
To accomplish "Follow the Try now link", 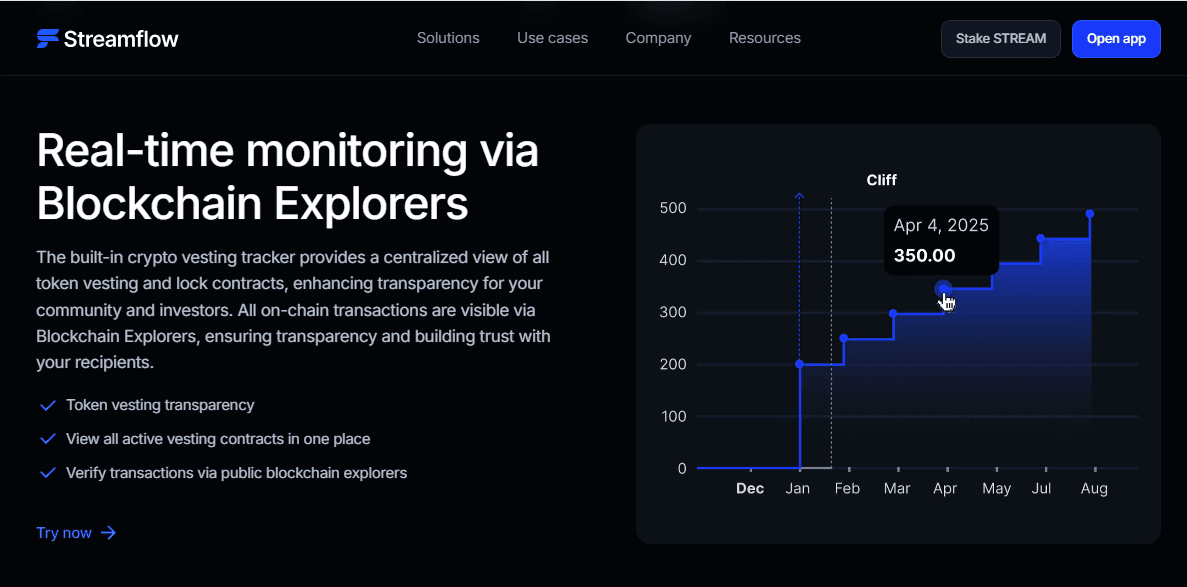I will [x=76, y=532].
